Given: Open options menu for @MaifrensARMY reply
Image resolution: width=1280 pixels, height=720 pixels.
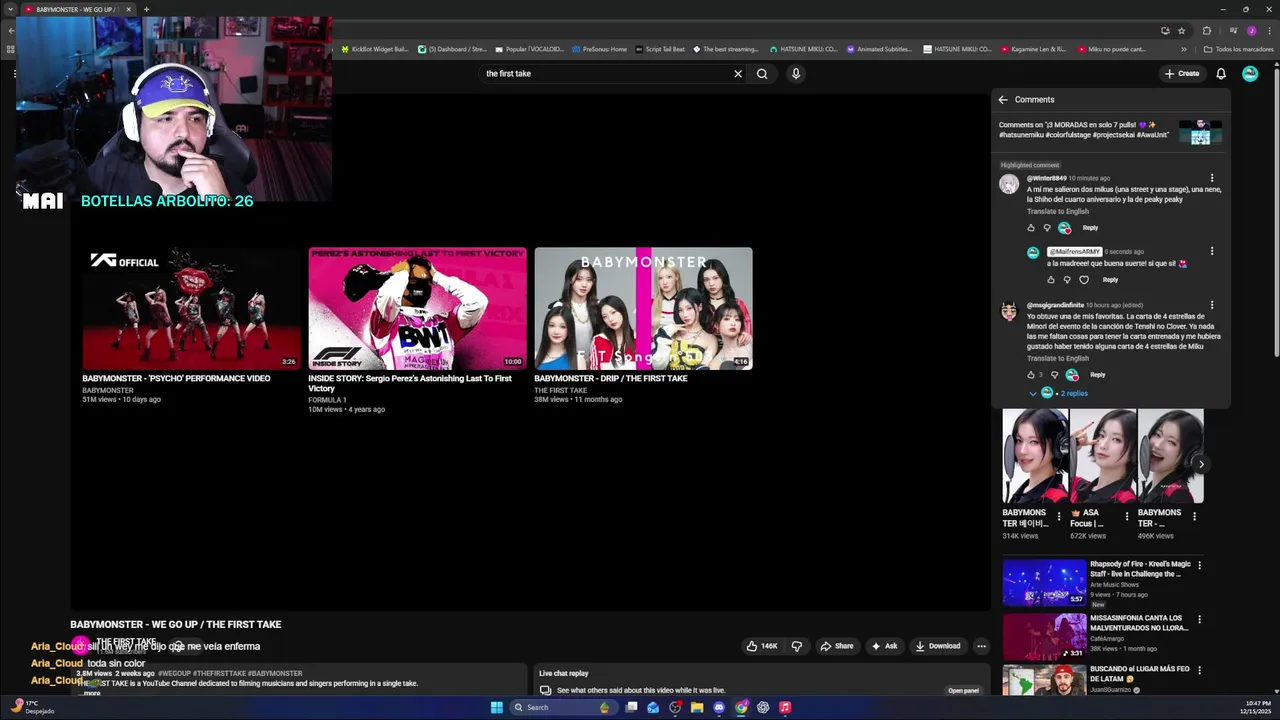Looking at the screenshot, I should [1212, 251].
